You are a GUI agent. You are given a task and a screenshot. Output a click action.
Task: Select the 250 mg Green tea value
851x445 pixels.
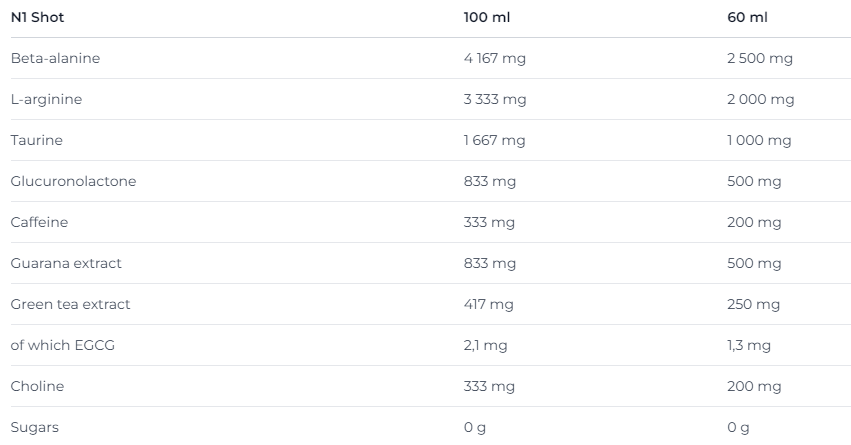point(754,304)
